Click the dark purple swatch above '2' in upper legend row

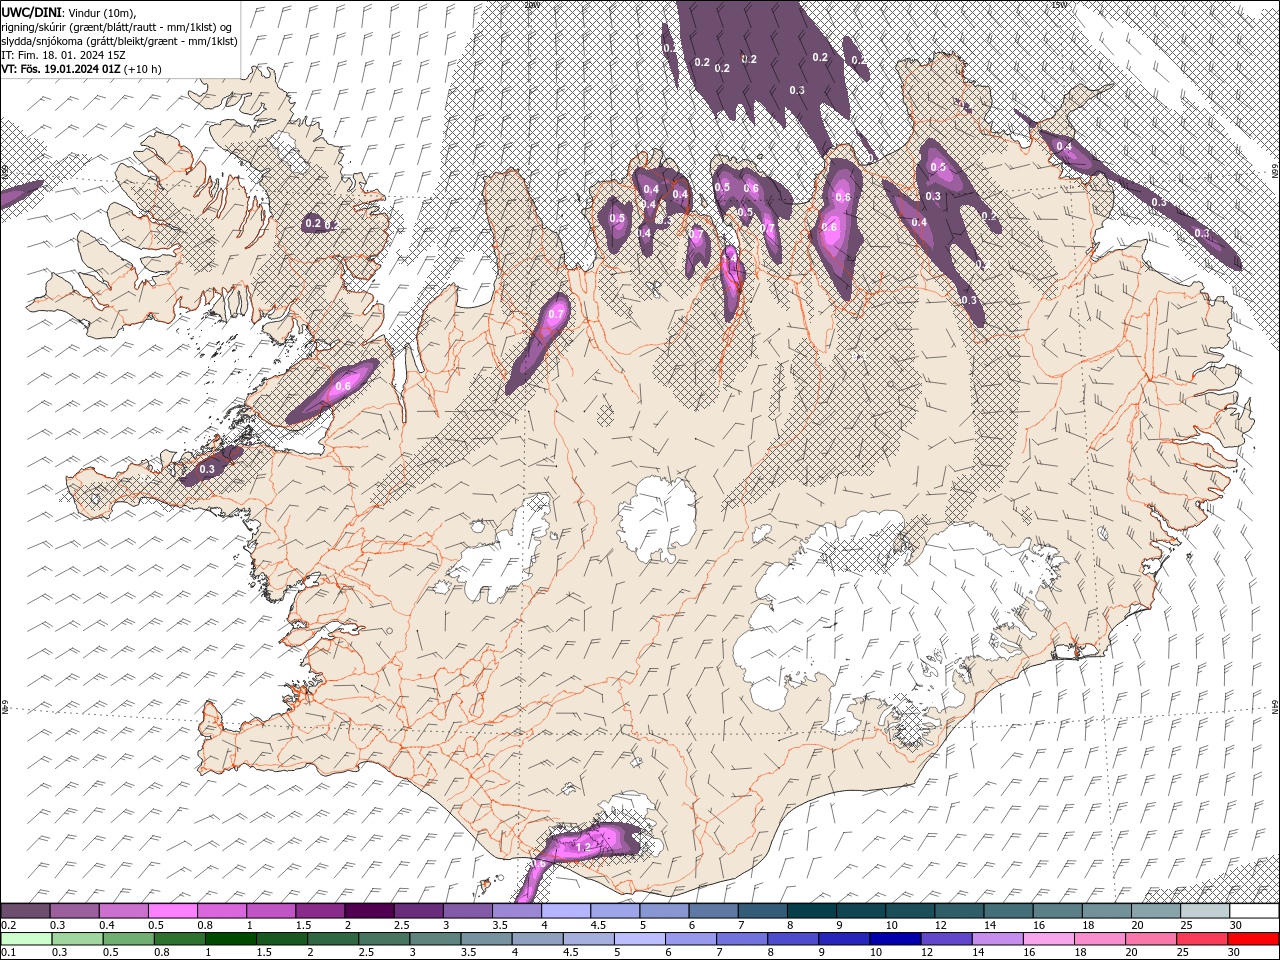tap(368, 911)
